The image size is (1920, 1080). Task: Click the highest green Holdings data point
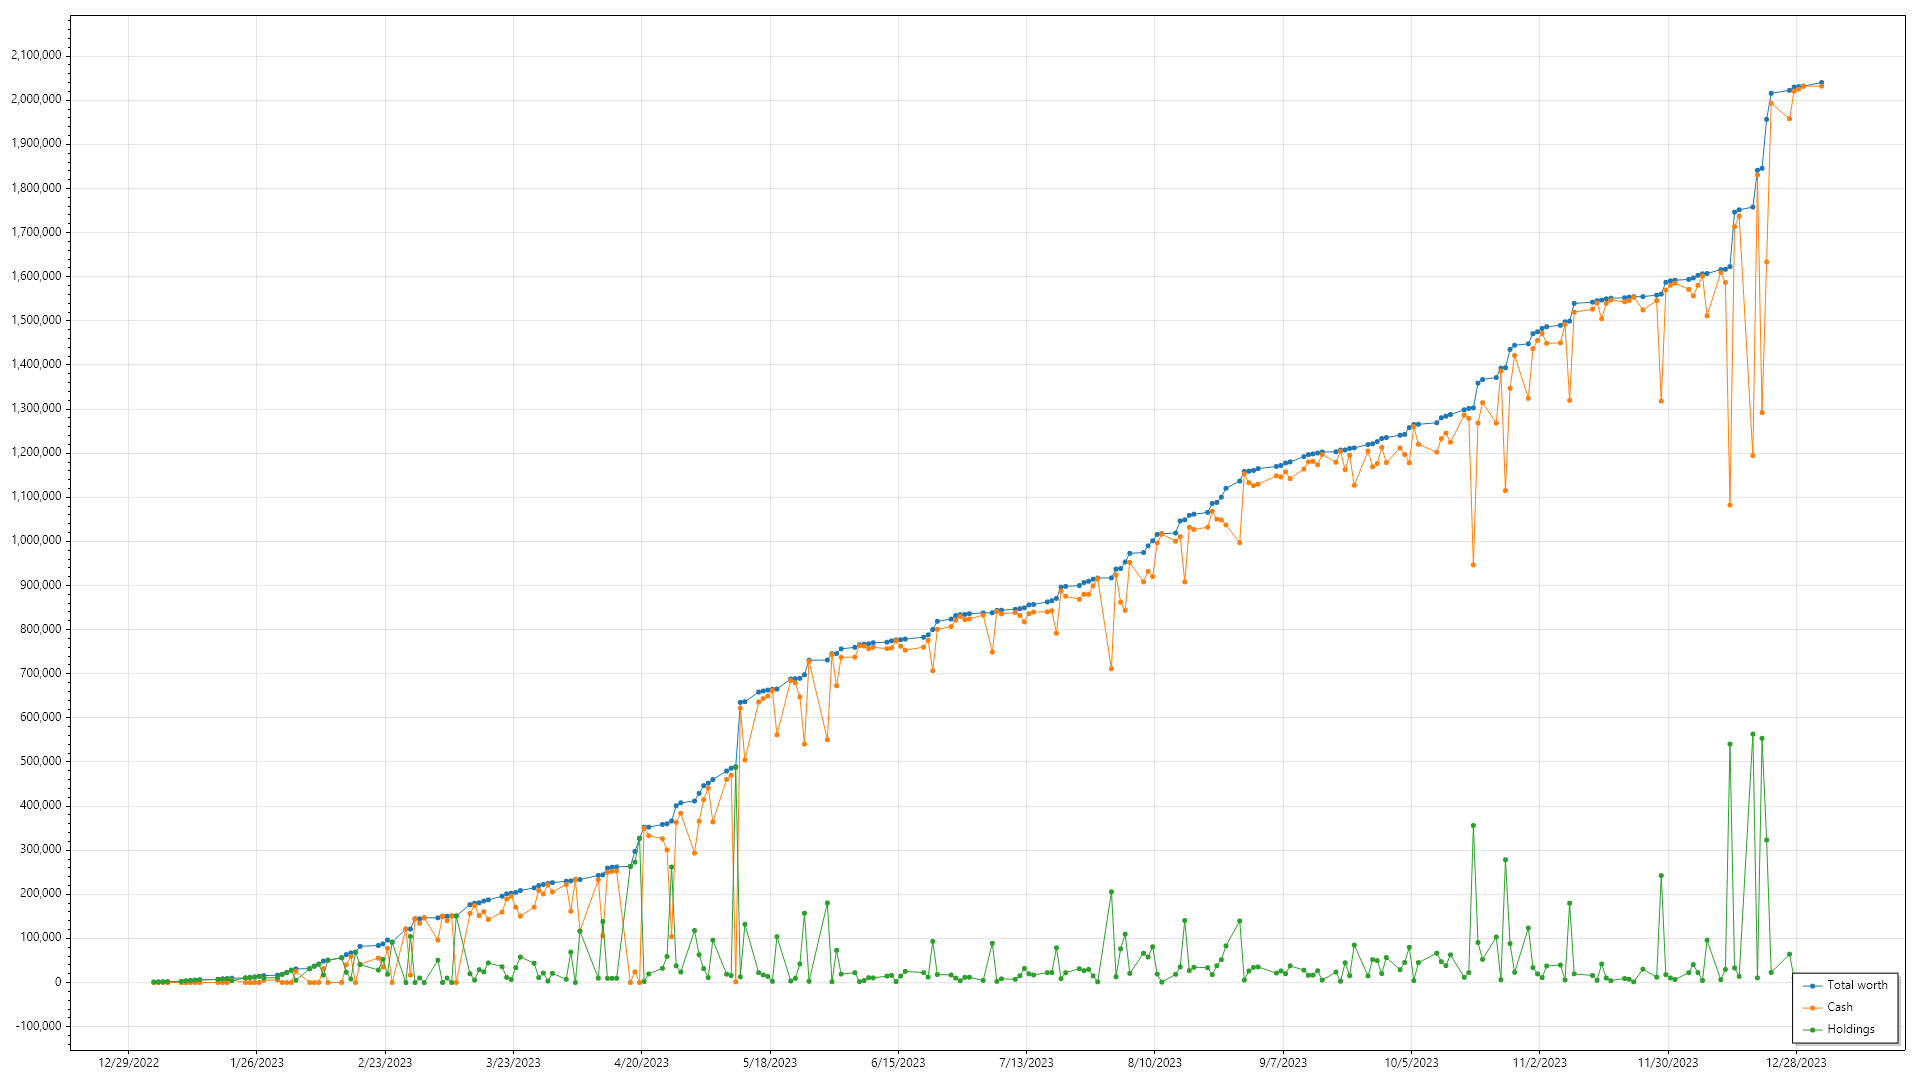(x=1752, y=734)
